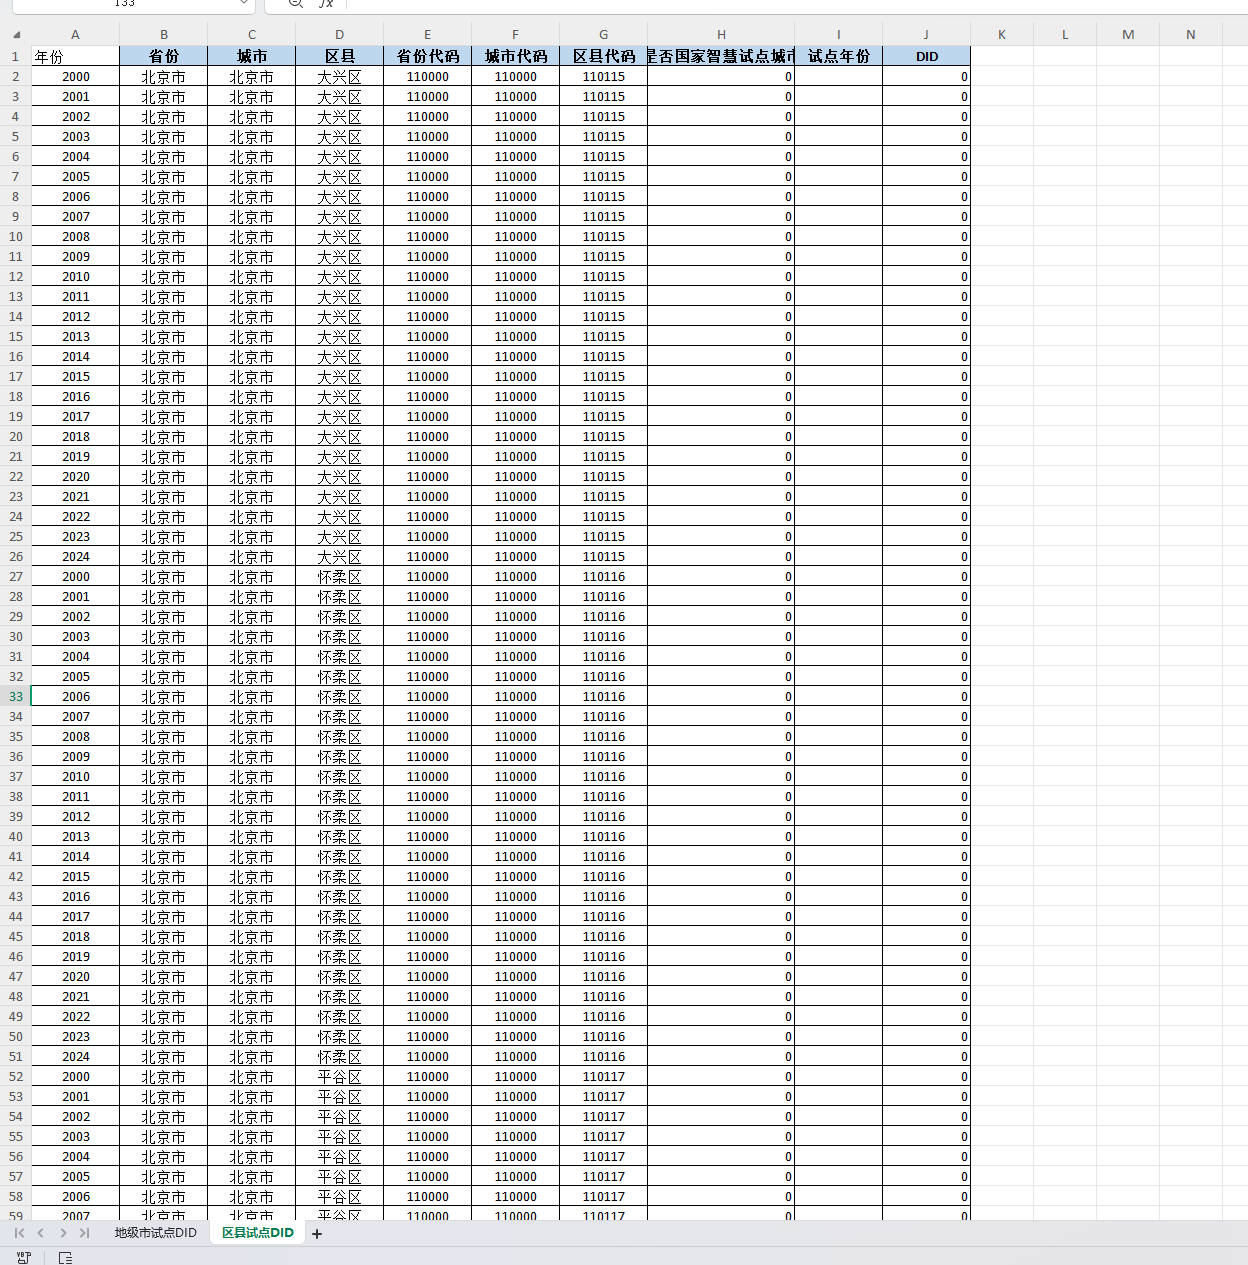Go to previous sheet tab arrow
The image size is (1248, 1265).
point(41,1233)
